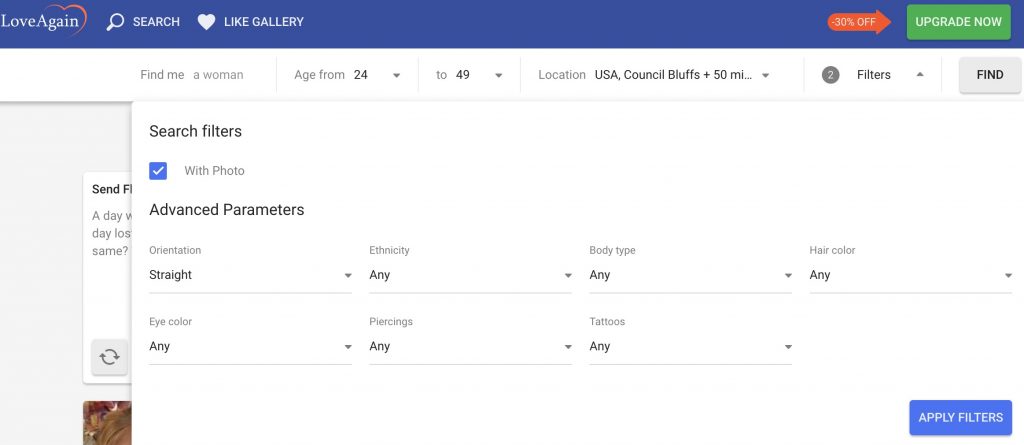Click the filter count badge showing 2
Viewport: 1024px width, 445px height.
click(x=830, y=75)
